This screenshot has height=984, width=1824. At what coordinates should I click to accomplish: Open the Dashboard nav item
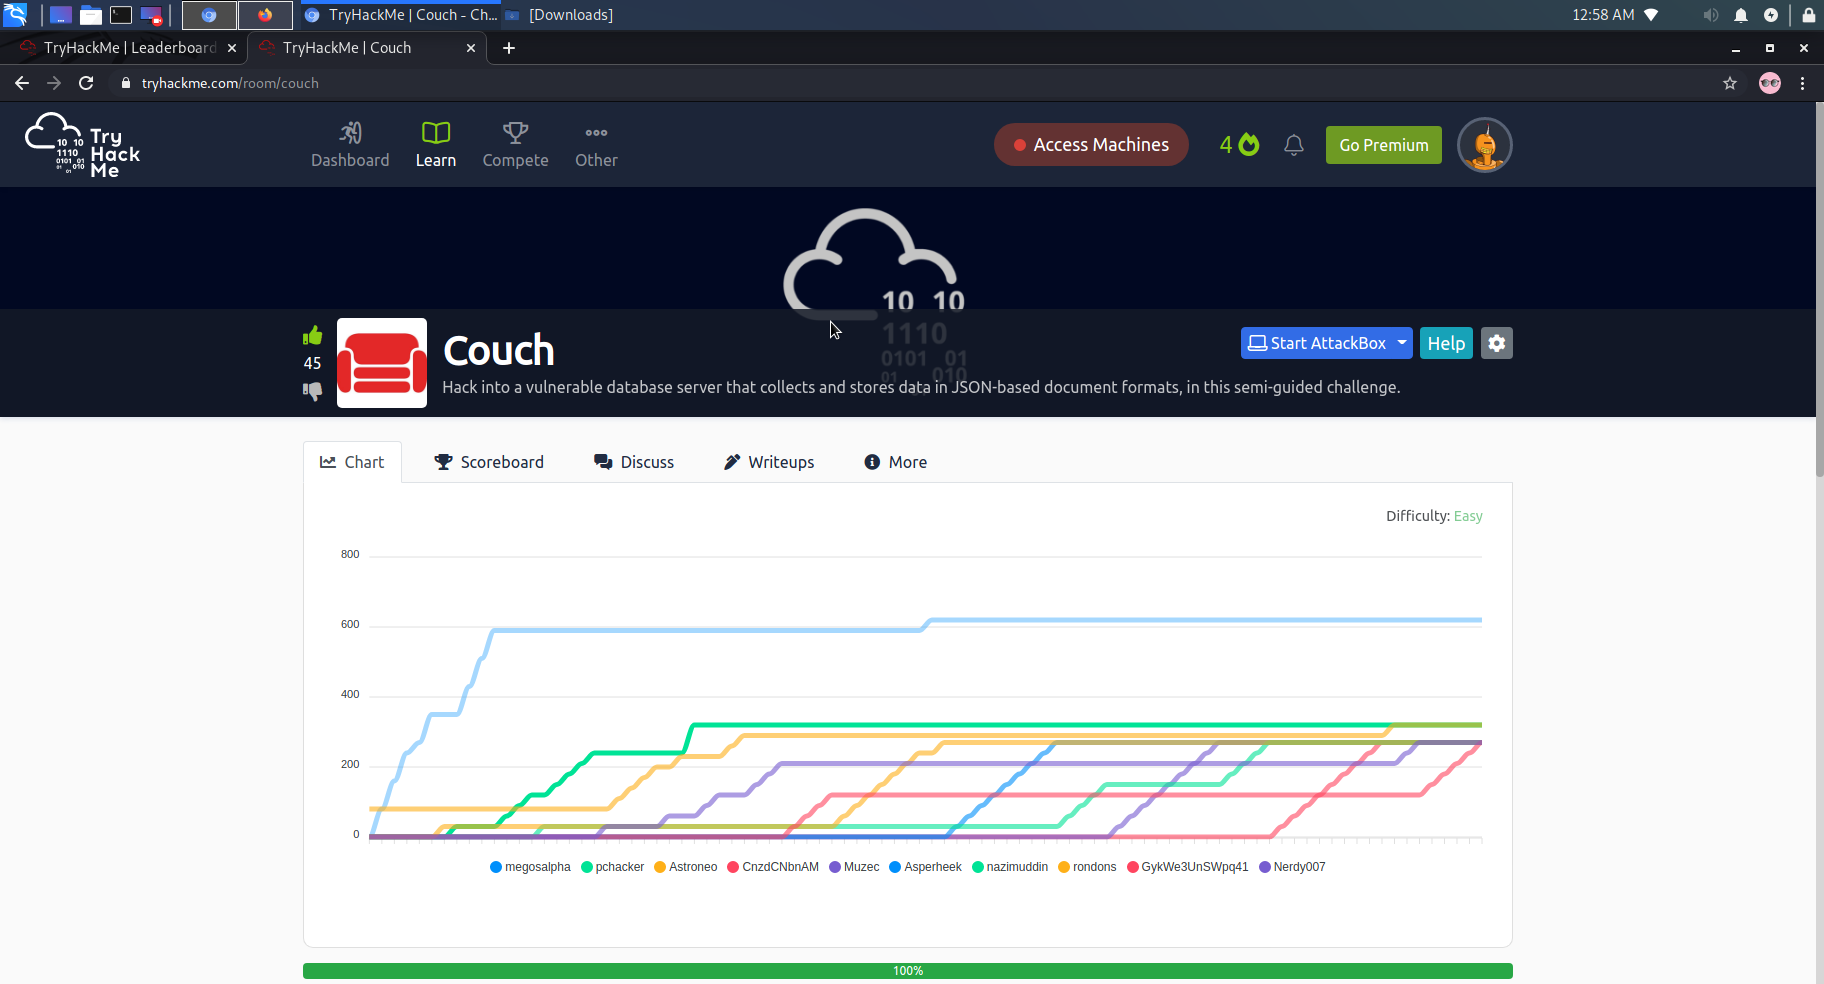[x=350, y=145]
